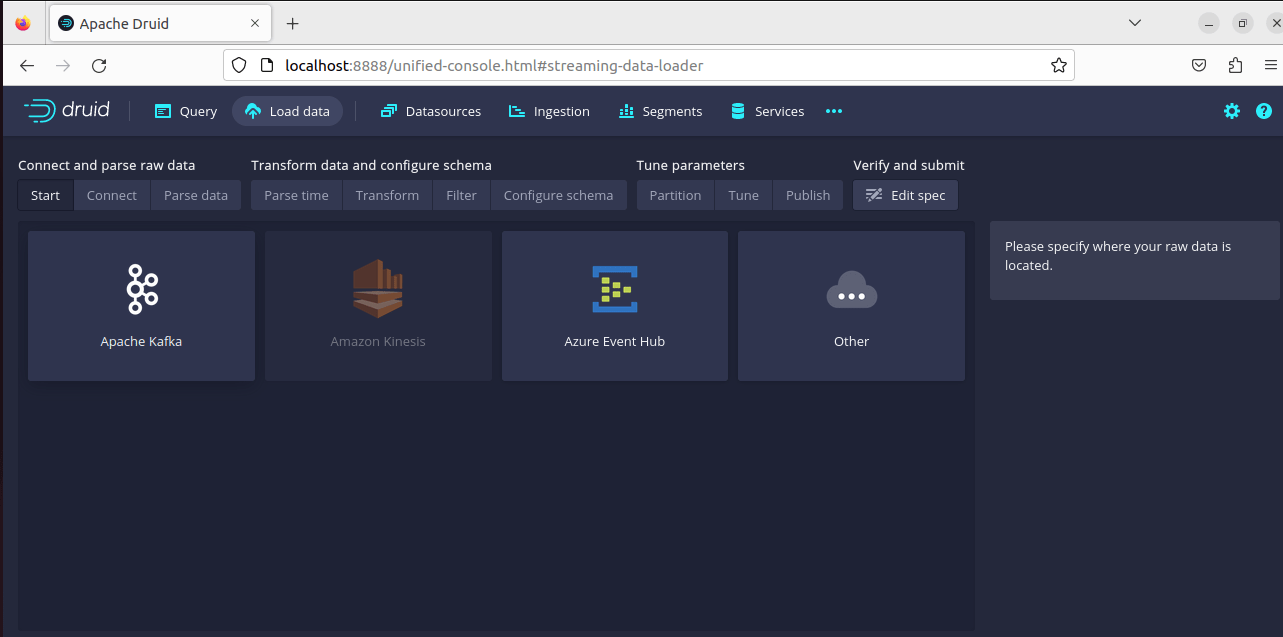Select the Apache Kafka source tile
Viewport: 1283px width, 637px height.
coord(141,305)
